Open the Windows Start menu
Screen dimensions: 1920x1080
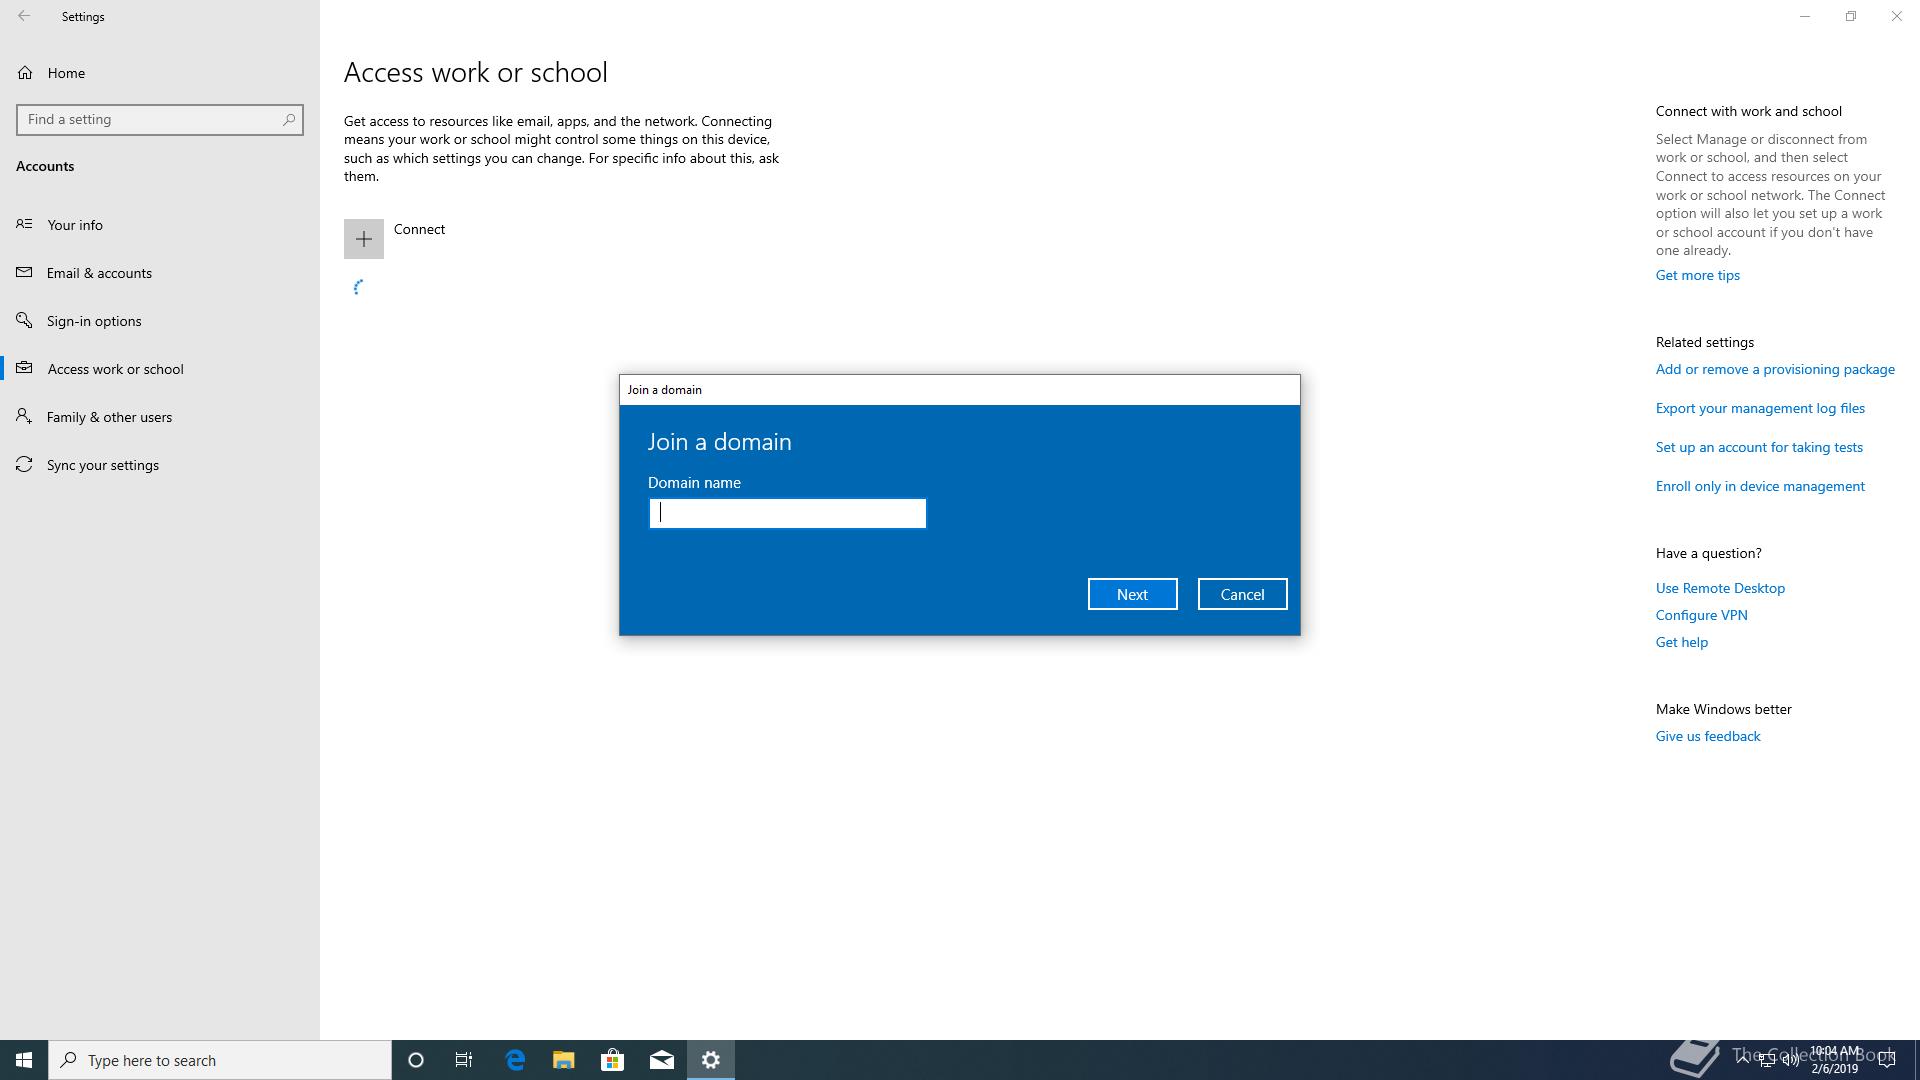(x=24, y=1060)
